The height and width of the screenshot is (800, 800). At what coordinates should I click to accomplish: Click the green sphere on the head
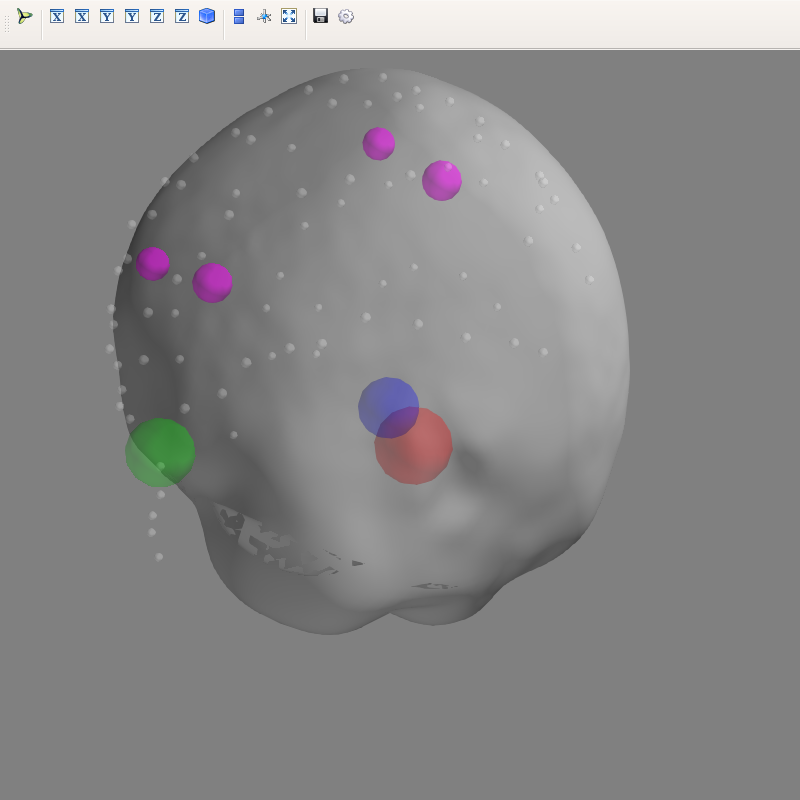tap(160, 453)
